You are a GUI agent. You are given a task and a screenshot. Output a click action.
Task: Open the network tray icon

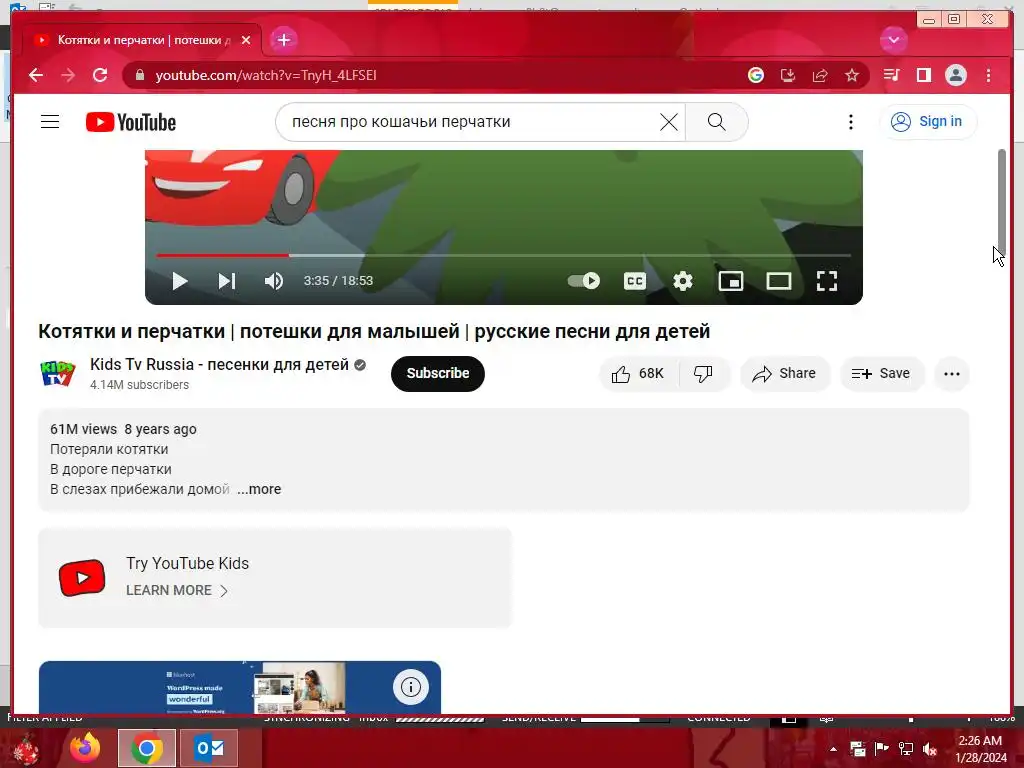[906, 749]
